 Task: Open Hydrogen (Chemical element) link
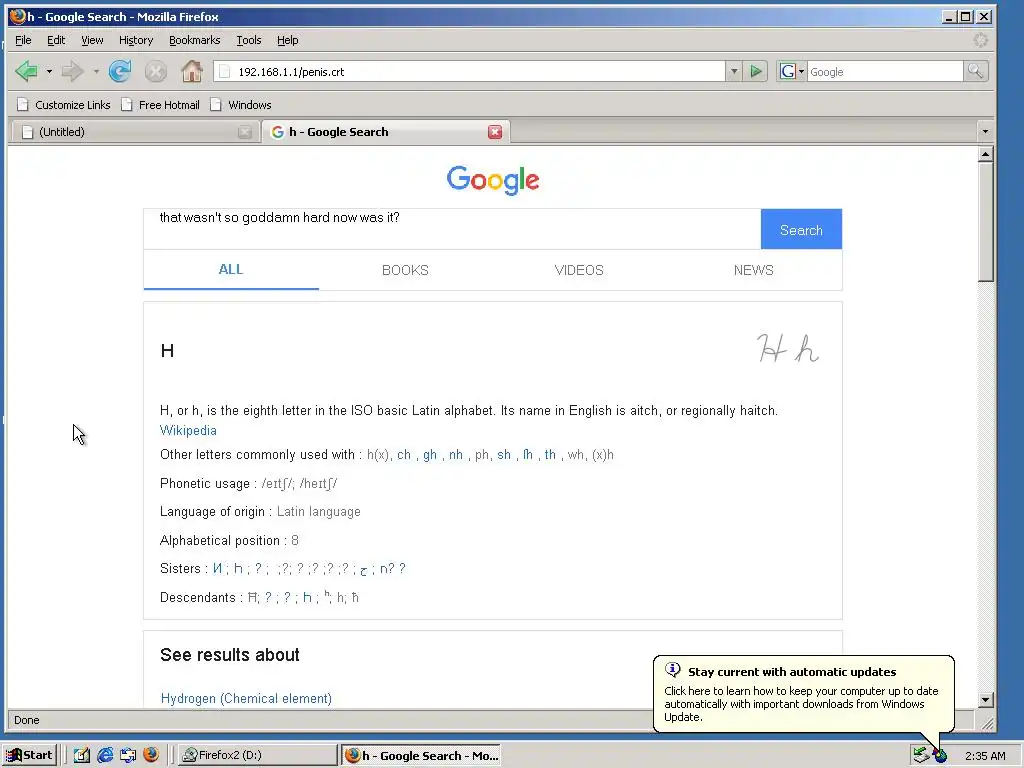click(x=246, y=699)
